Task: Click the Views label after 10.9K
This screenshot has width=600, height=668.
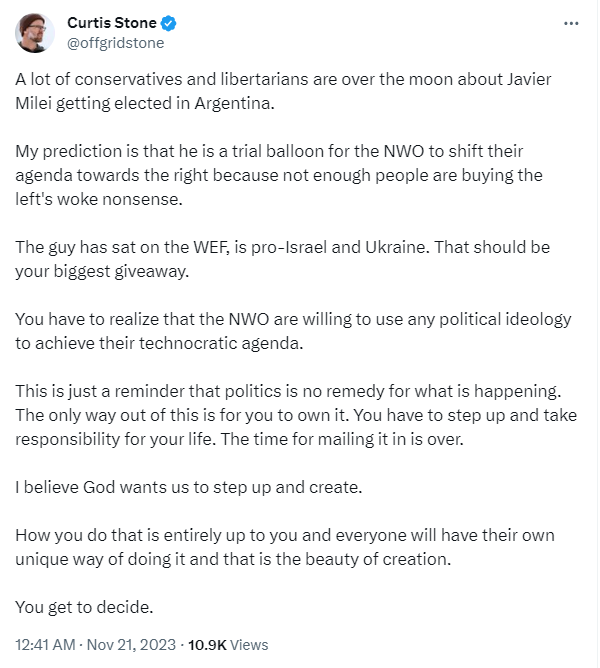Action: pyautogui.click(x=250, y=645)
